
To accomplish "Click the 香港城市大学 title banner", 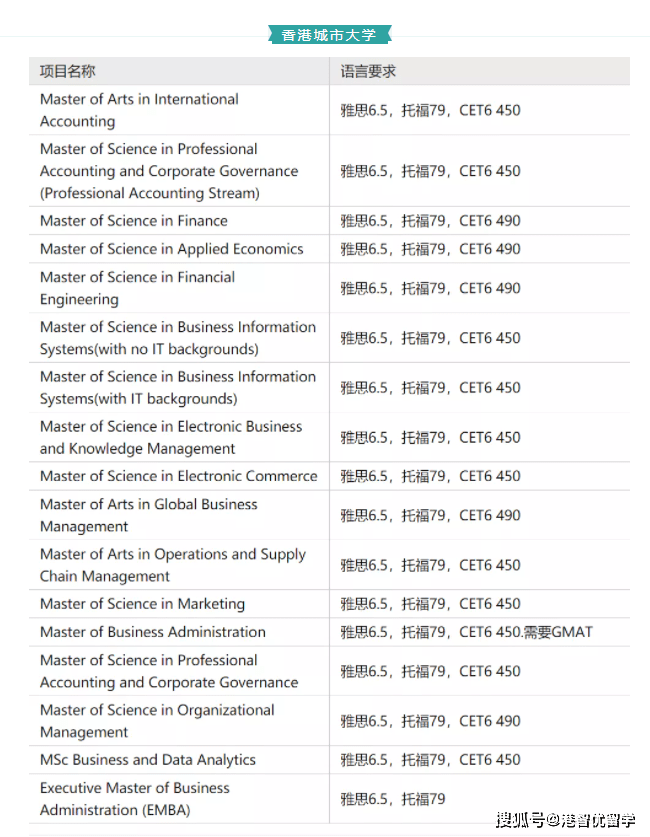I will 329,35.
